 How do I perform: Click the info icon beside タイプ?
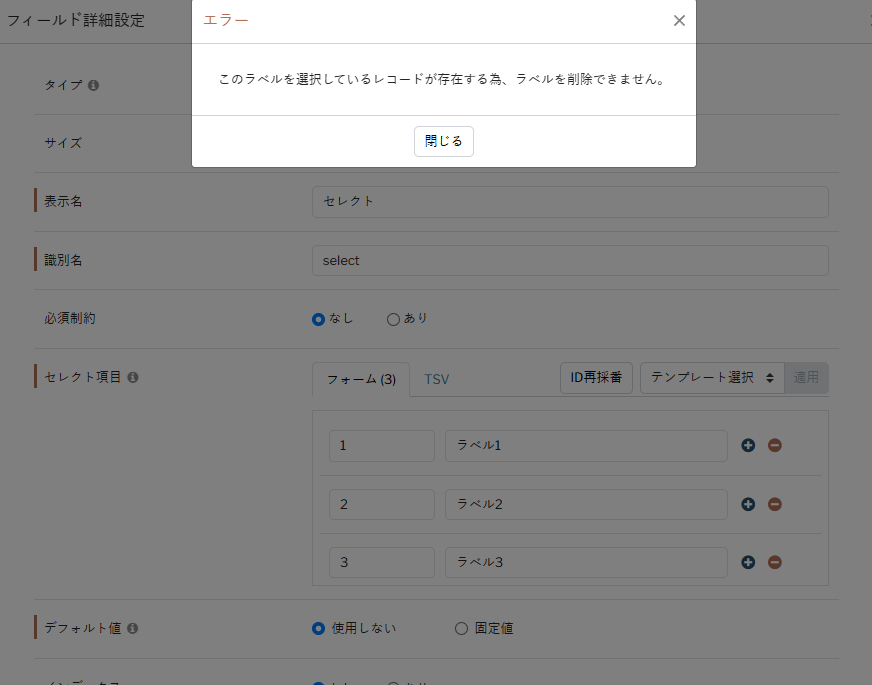tap(93, 86)
